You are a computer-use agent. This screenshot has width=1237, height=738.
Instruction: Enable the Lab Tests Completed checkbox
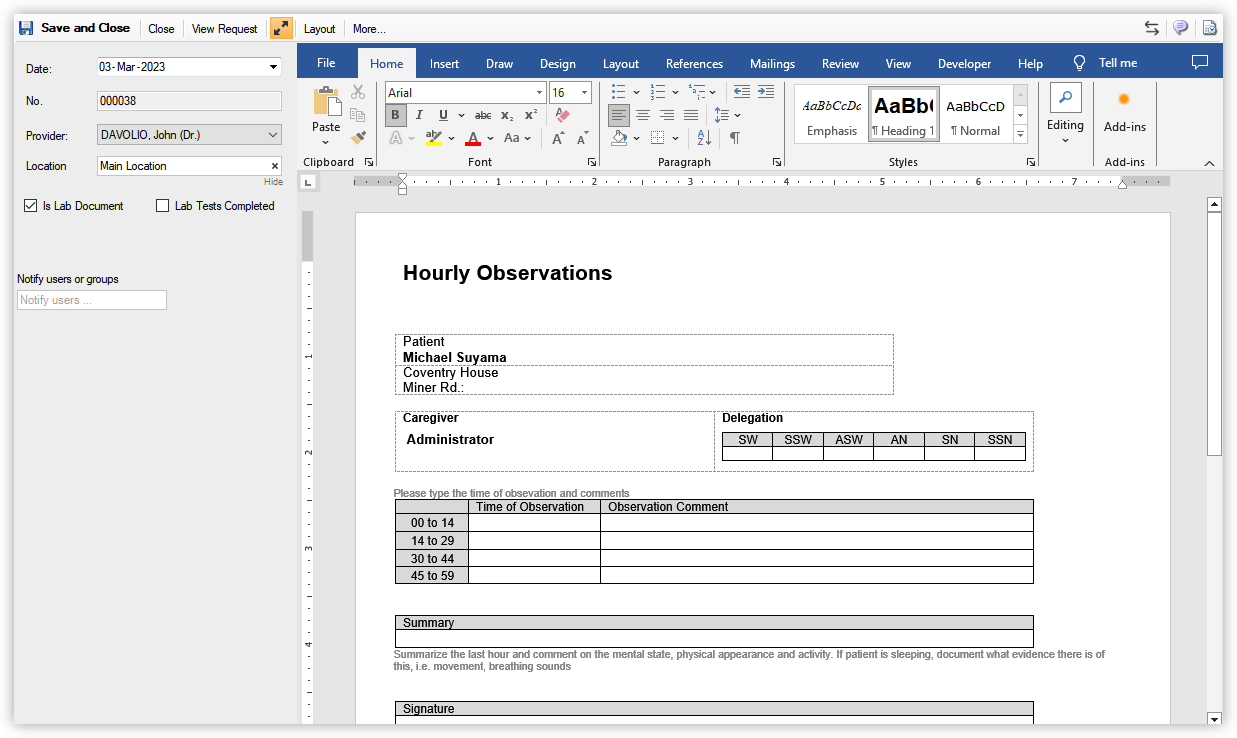coord(162,205)
